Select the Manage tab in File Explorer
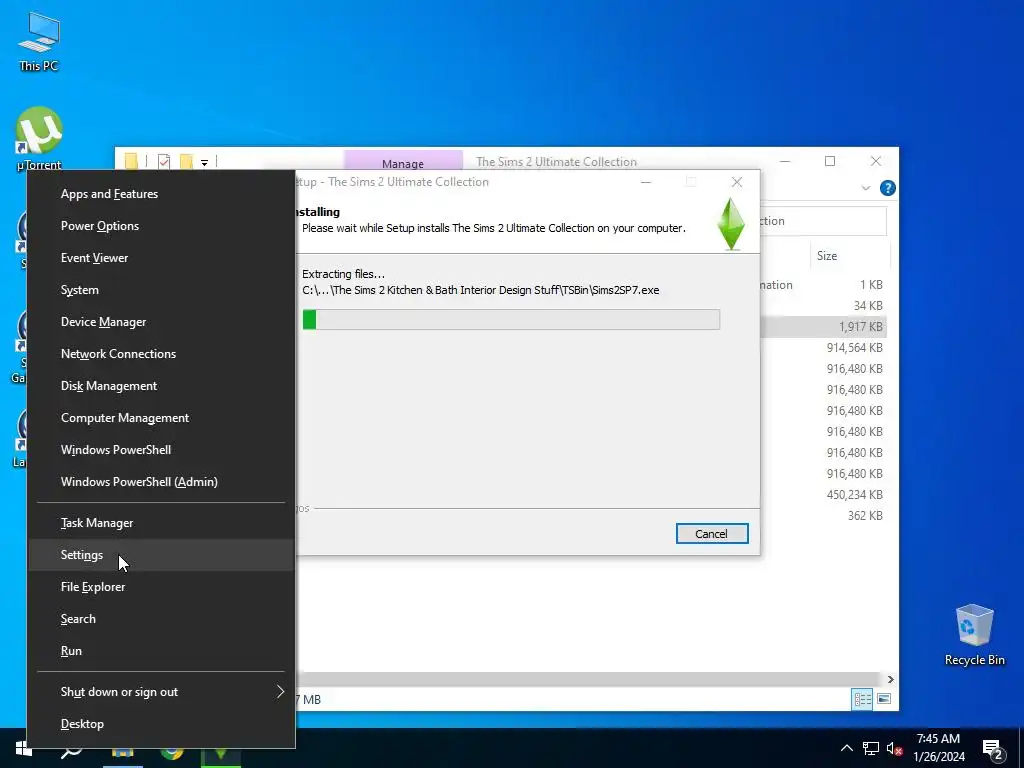 (403, 163)
